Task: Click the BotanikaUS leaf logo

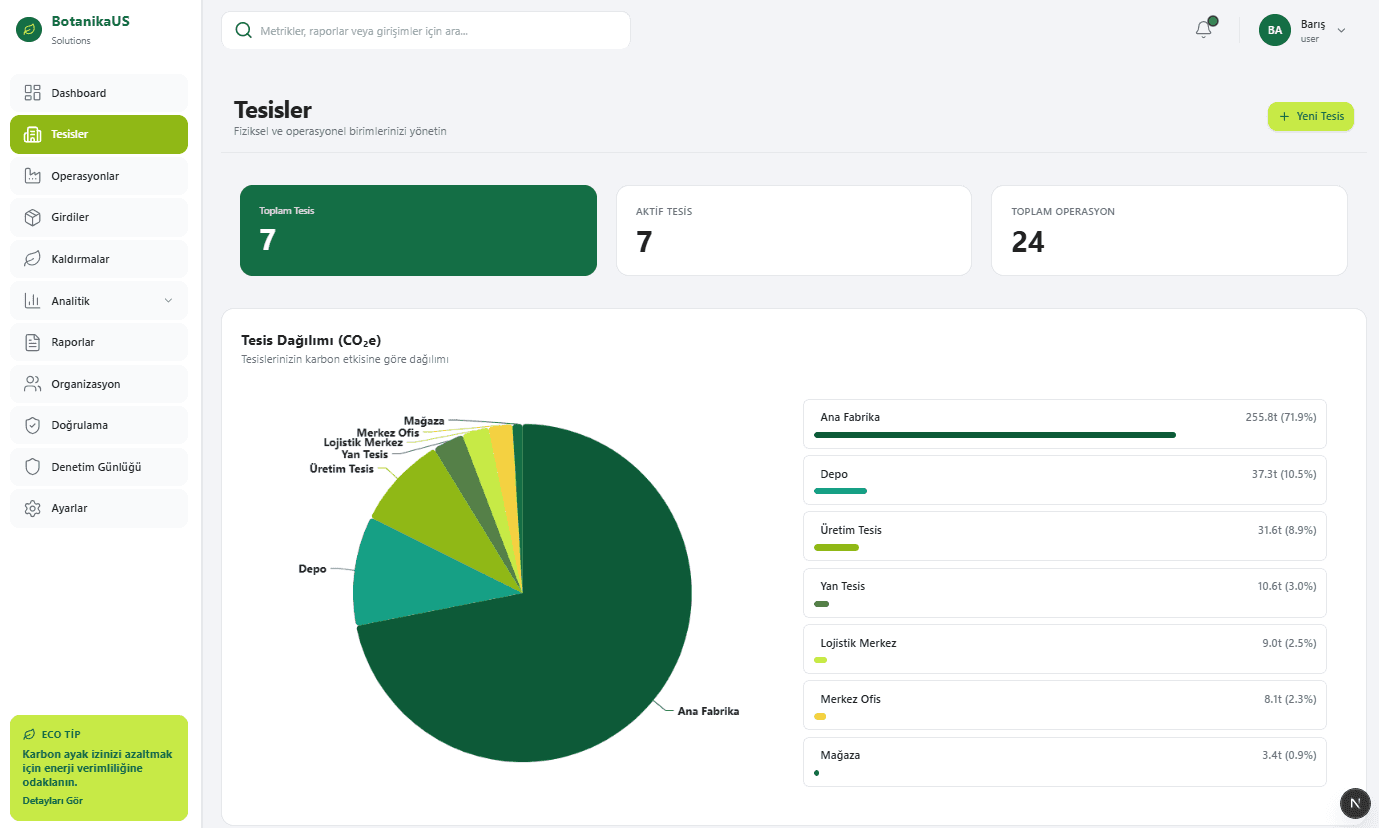Action: click(29, 30)
